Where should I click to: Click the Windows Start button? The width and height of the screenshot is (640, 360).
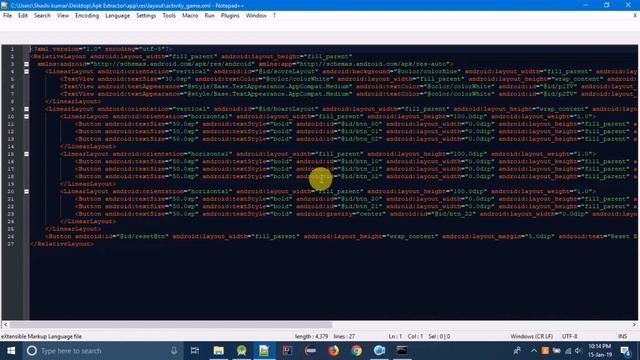click(x=11, y=351)
